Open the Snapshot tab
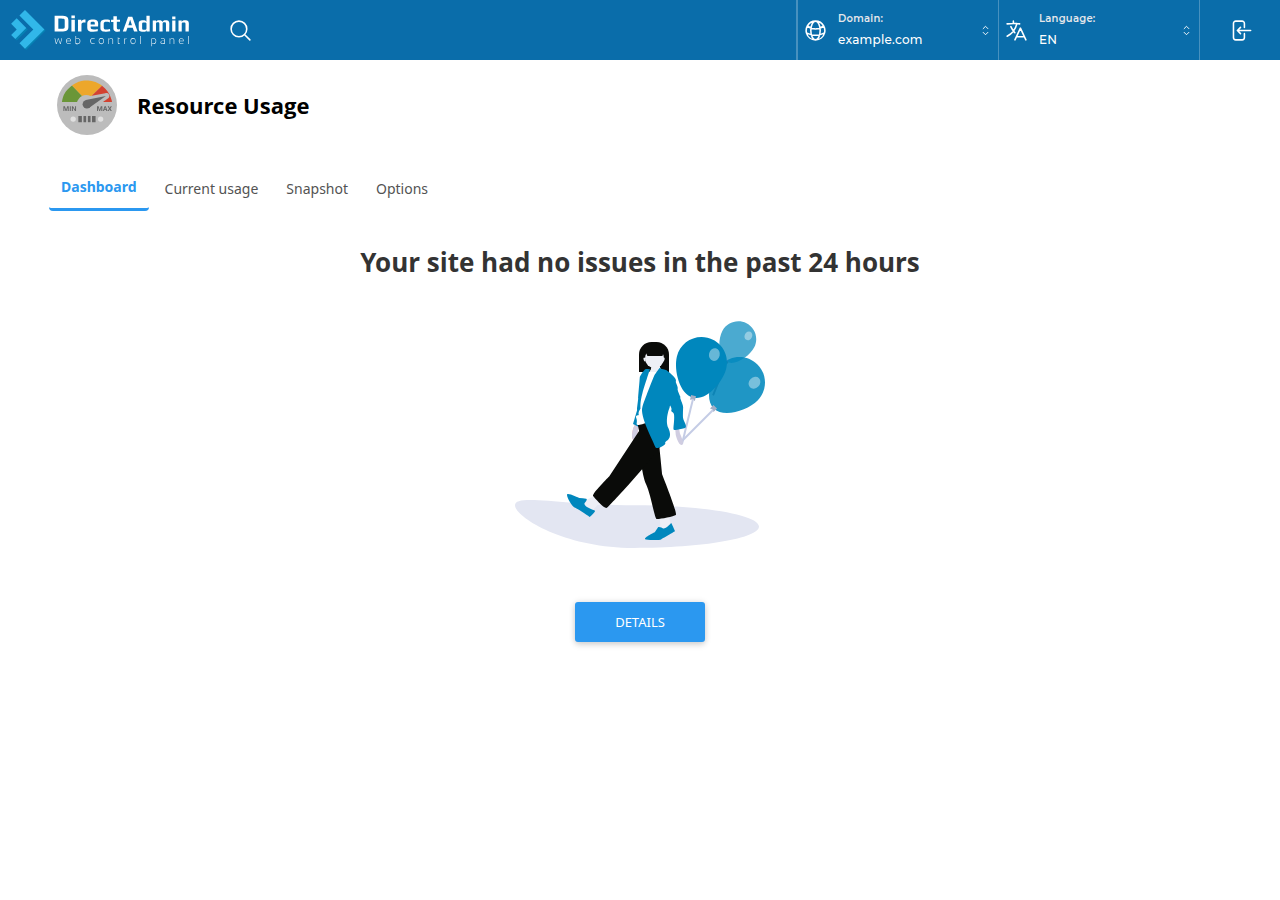The height and width of the screenshot is (900, 1280). (317, 189)
